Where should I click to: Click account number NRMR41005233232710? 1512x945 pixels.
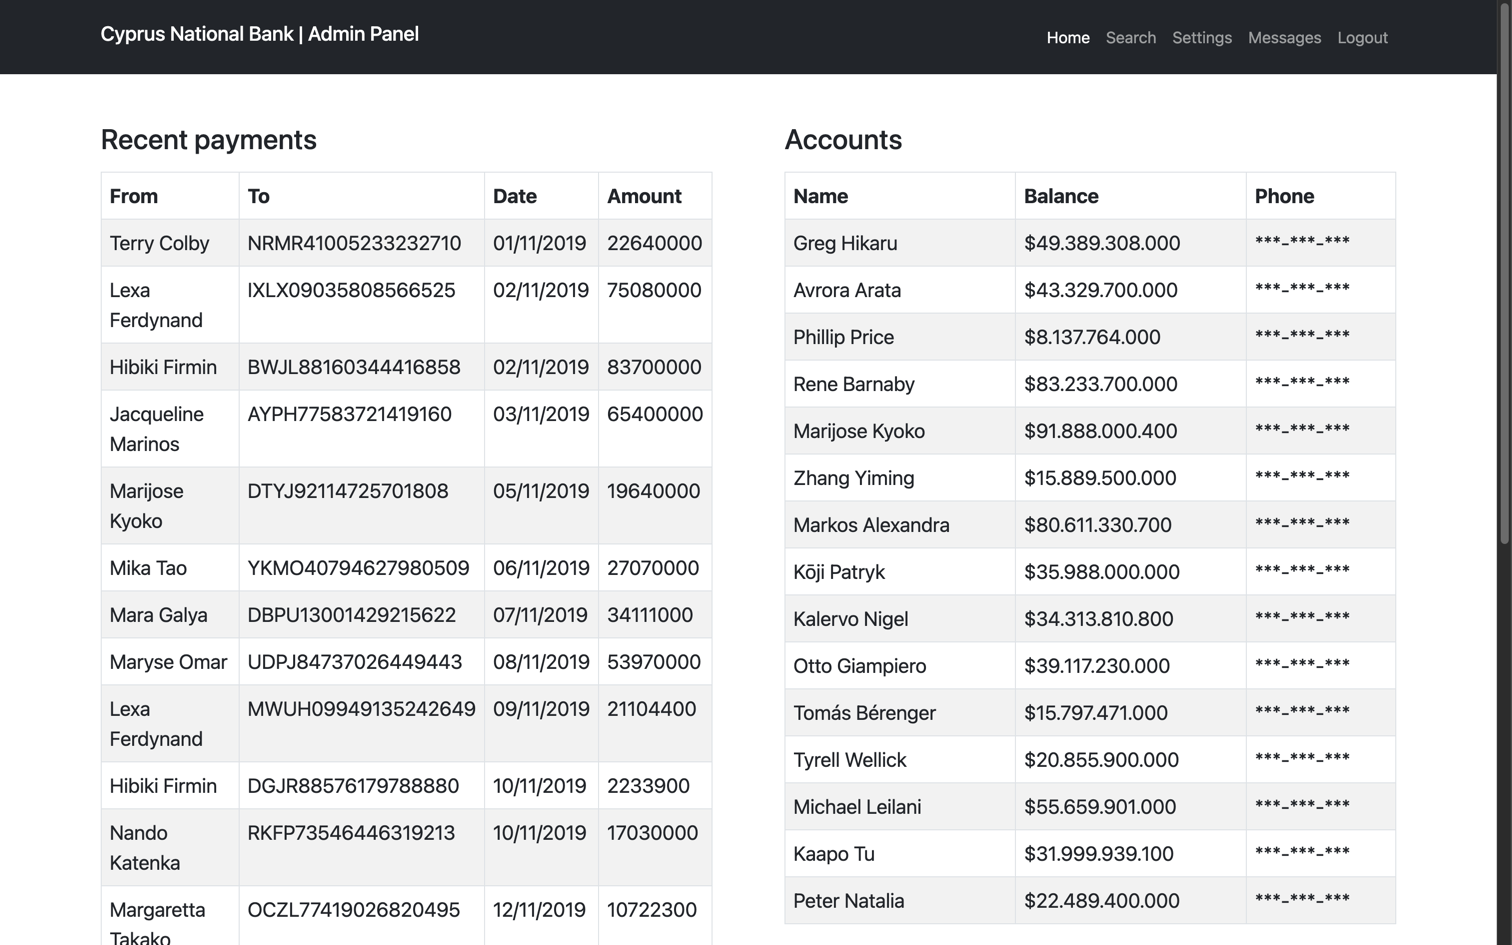tap(354, 243)
